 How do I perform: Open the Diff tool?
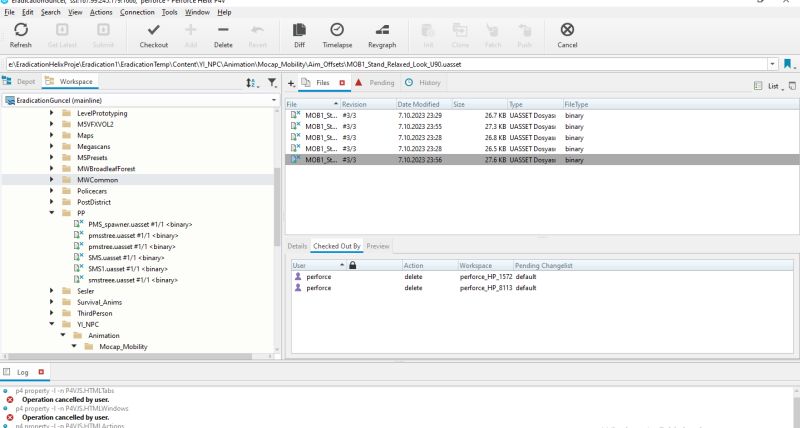coord(299,36)
